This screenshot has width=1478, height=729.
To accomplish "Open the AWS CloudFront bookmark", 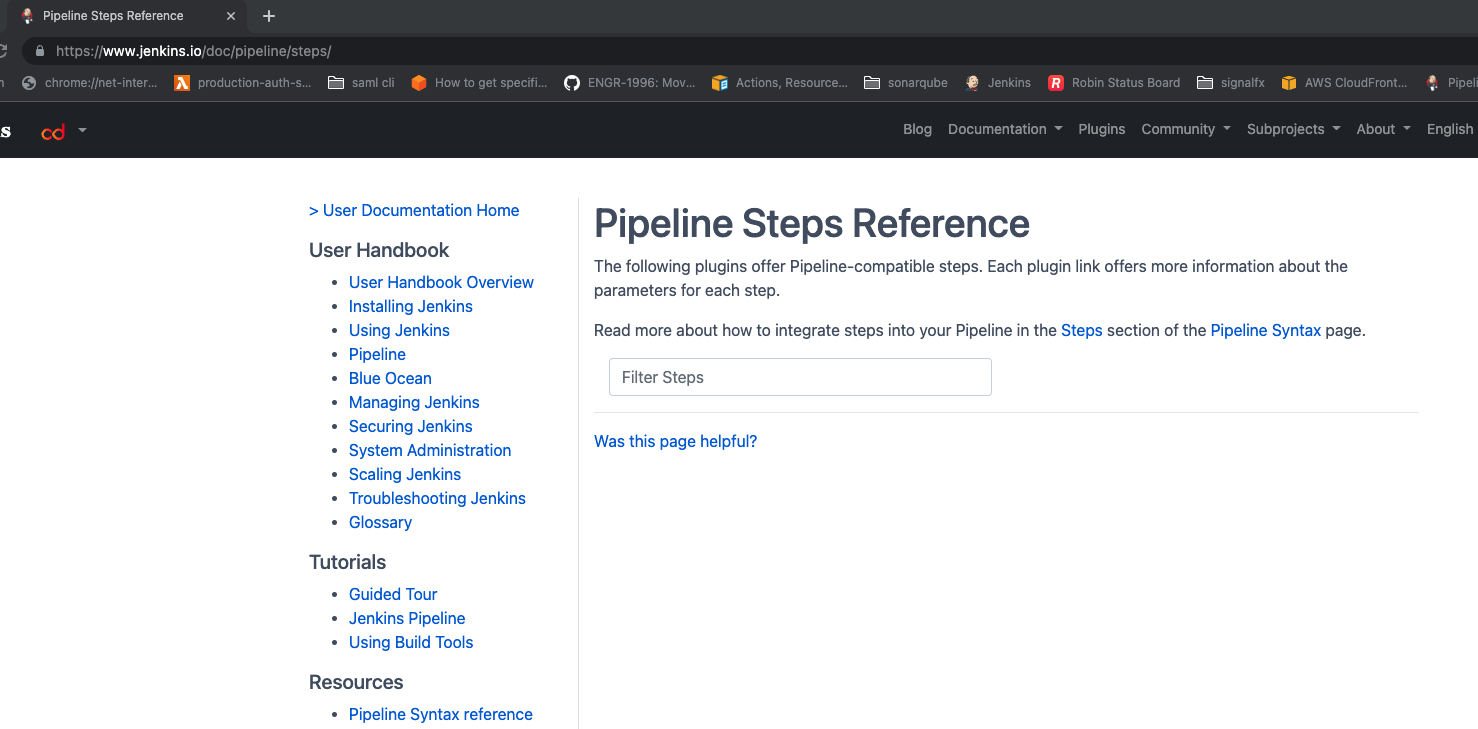I will [1344, 83].
